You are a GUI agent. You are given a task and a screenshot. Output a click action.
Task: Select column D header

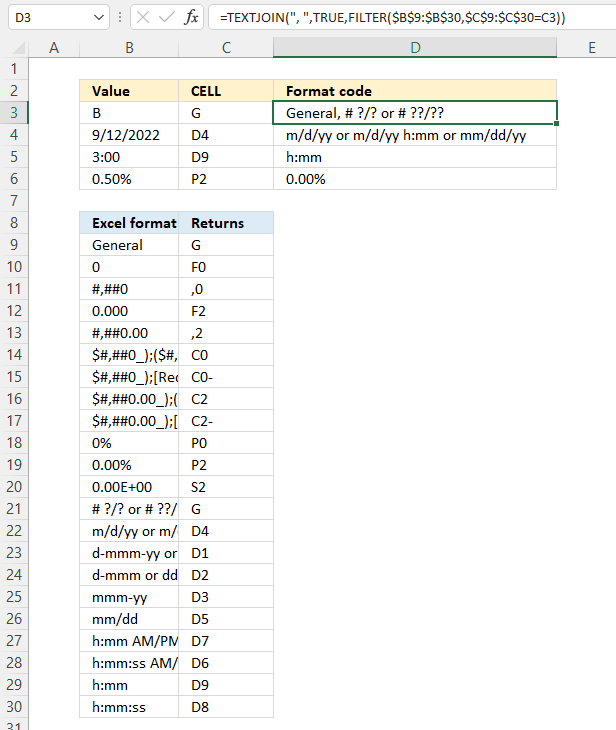(x=415, y=47)
